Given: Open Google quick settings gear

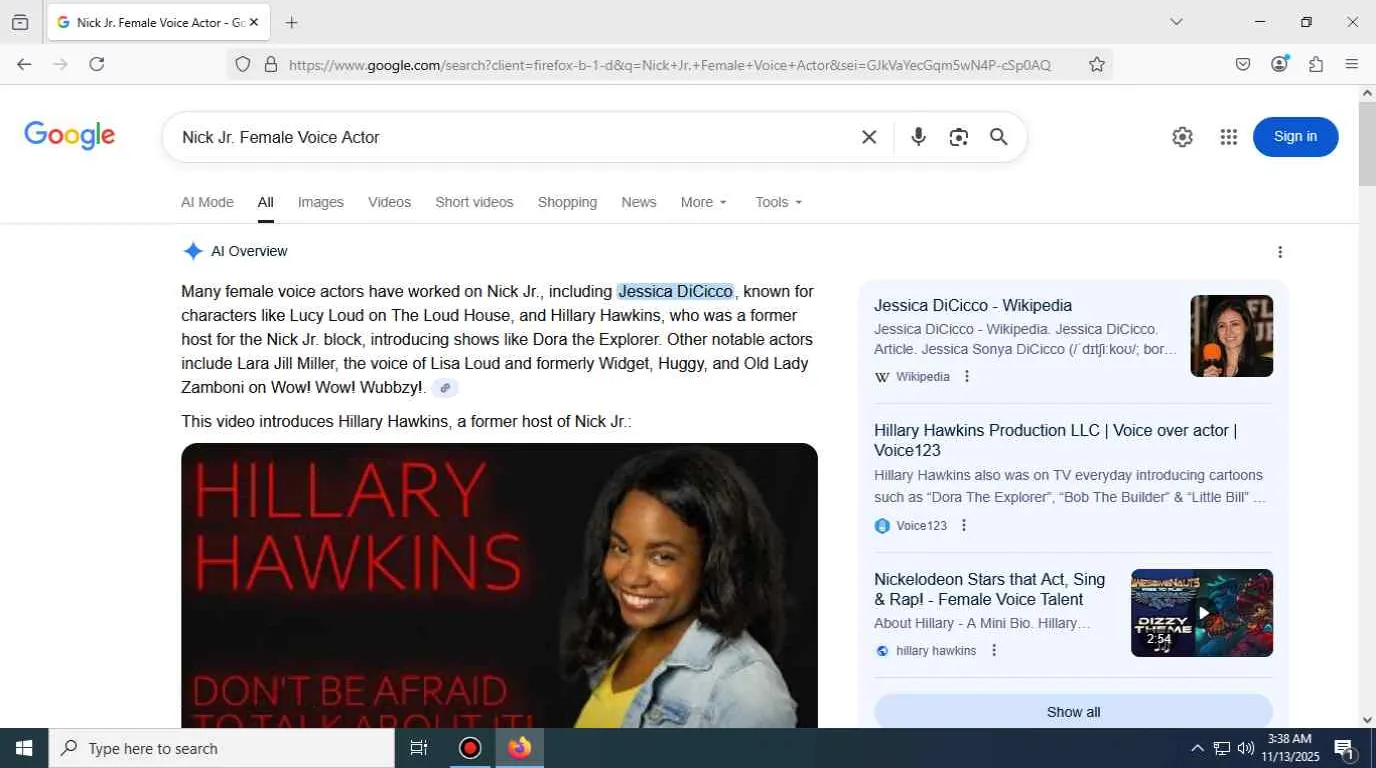Looking at the screenshot, I should (x=1183, y=137).
